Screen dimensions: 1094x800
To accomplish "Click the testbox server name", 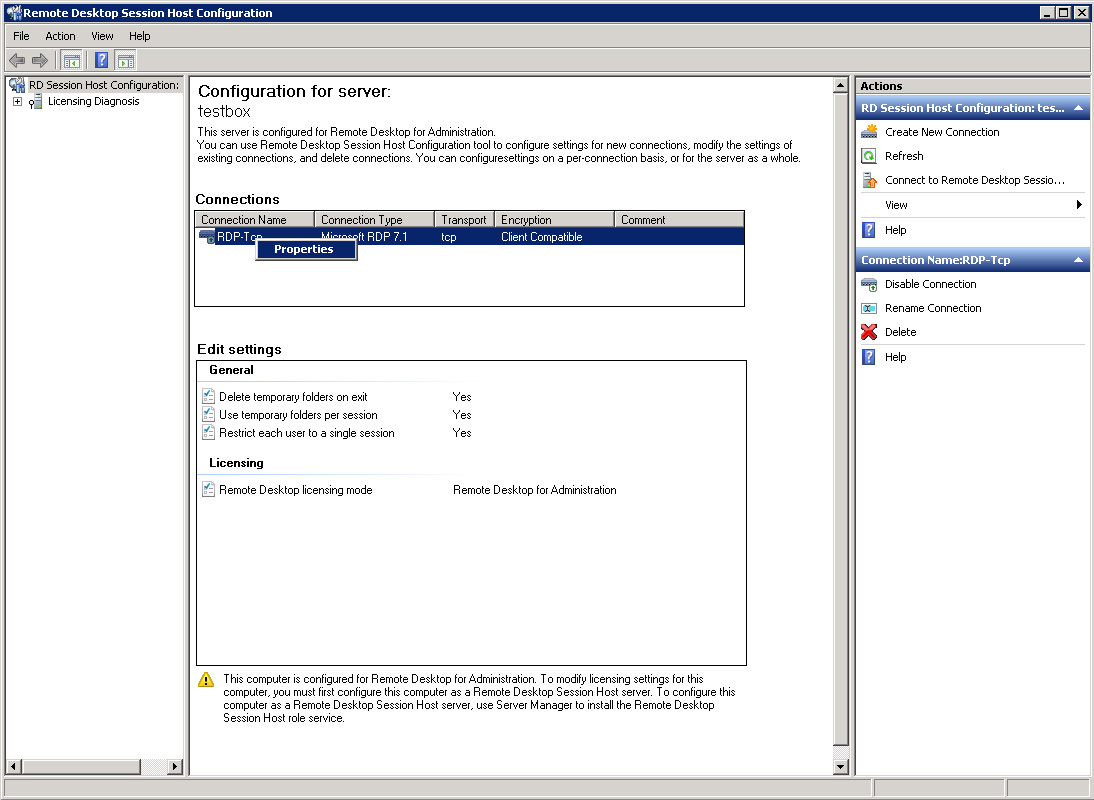I will tap(224, 112).
